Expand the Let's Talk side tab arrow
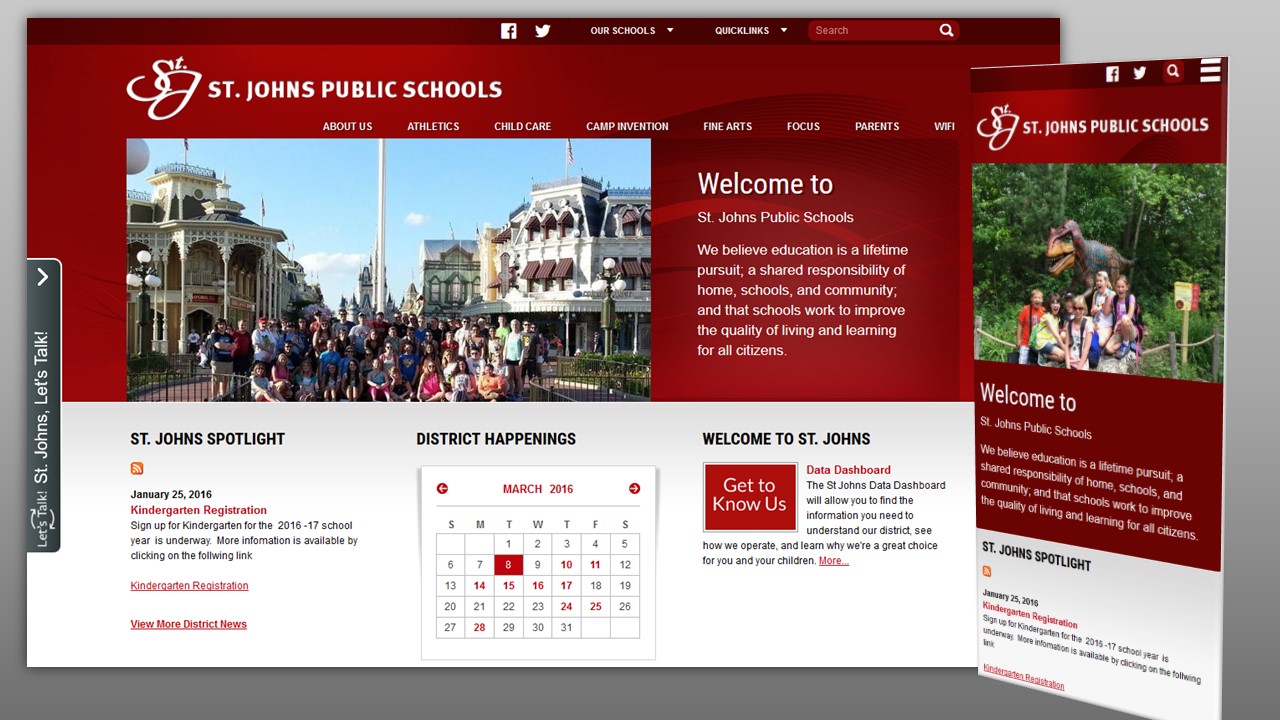1280x720 pixels. click(x=43, y=277)
